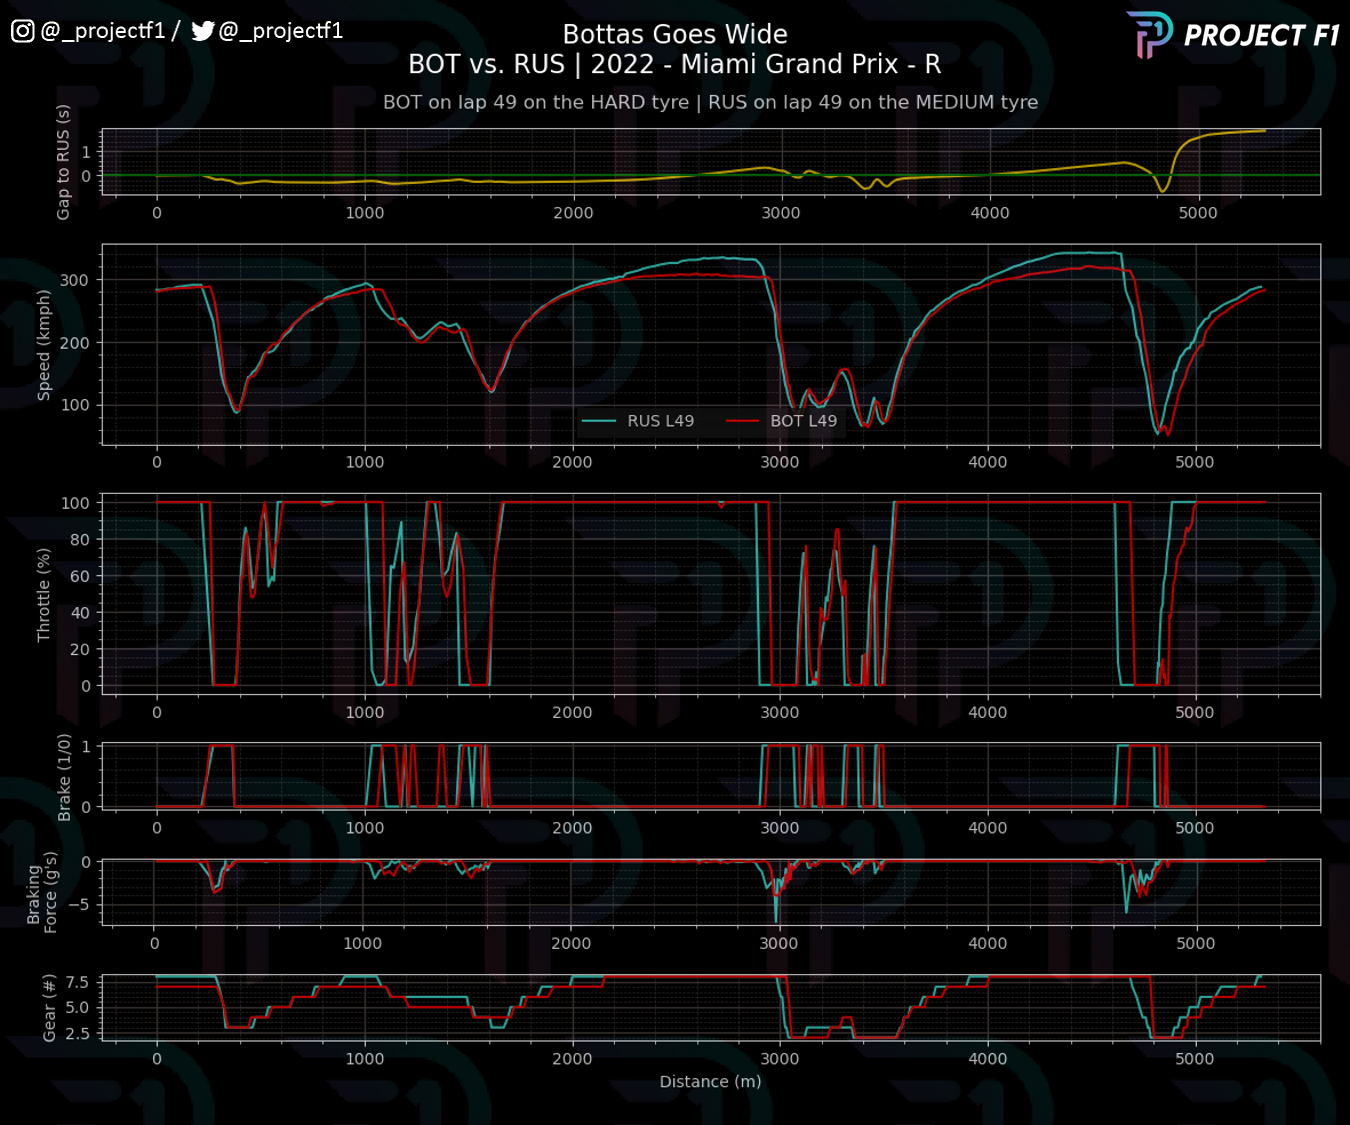This screenshot has height=1125, width=1350.
Task: Click the 'Throttle (%)' axis label
Action: coord(44,594)
